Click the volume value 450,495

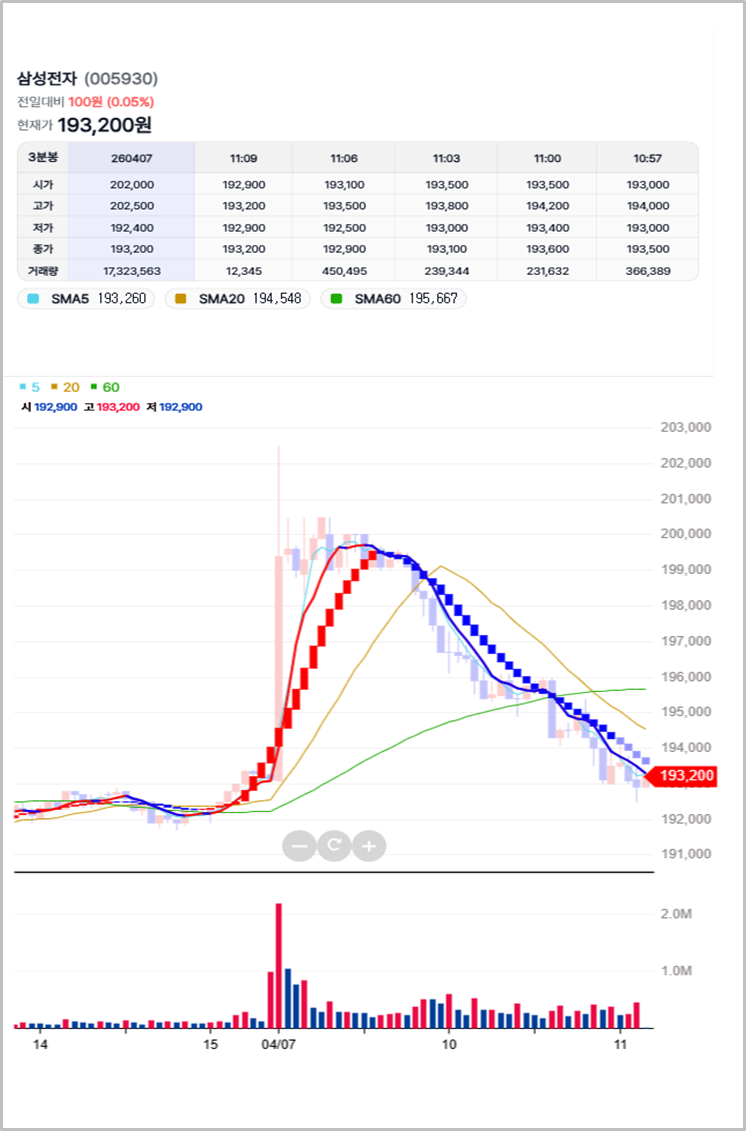pos(344,271)
